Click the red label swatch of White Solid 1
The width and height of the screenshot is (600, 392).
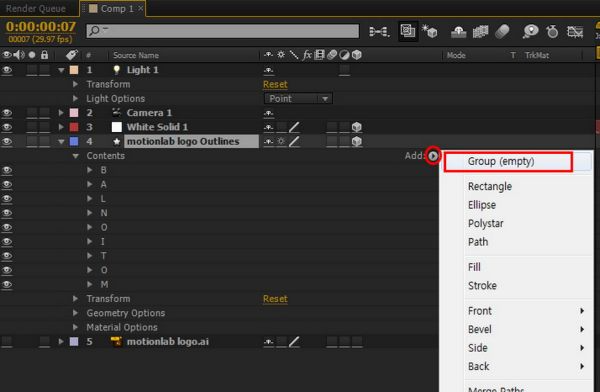74,127
